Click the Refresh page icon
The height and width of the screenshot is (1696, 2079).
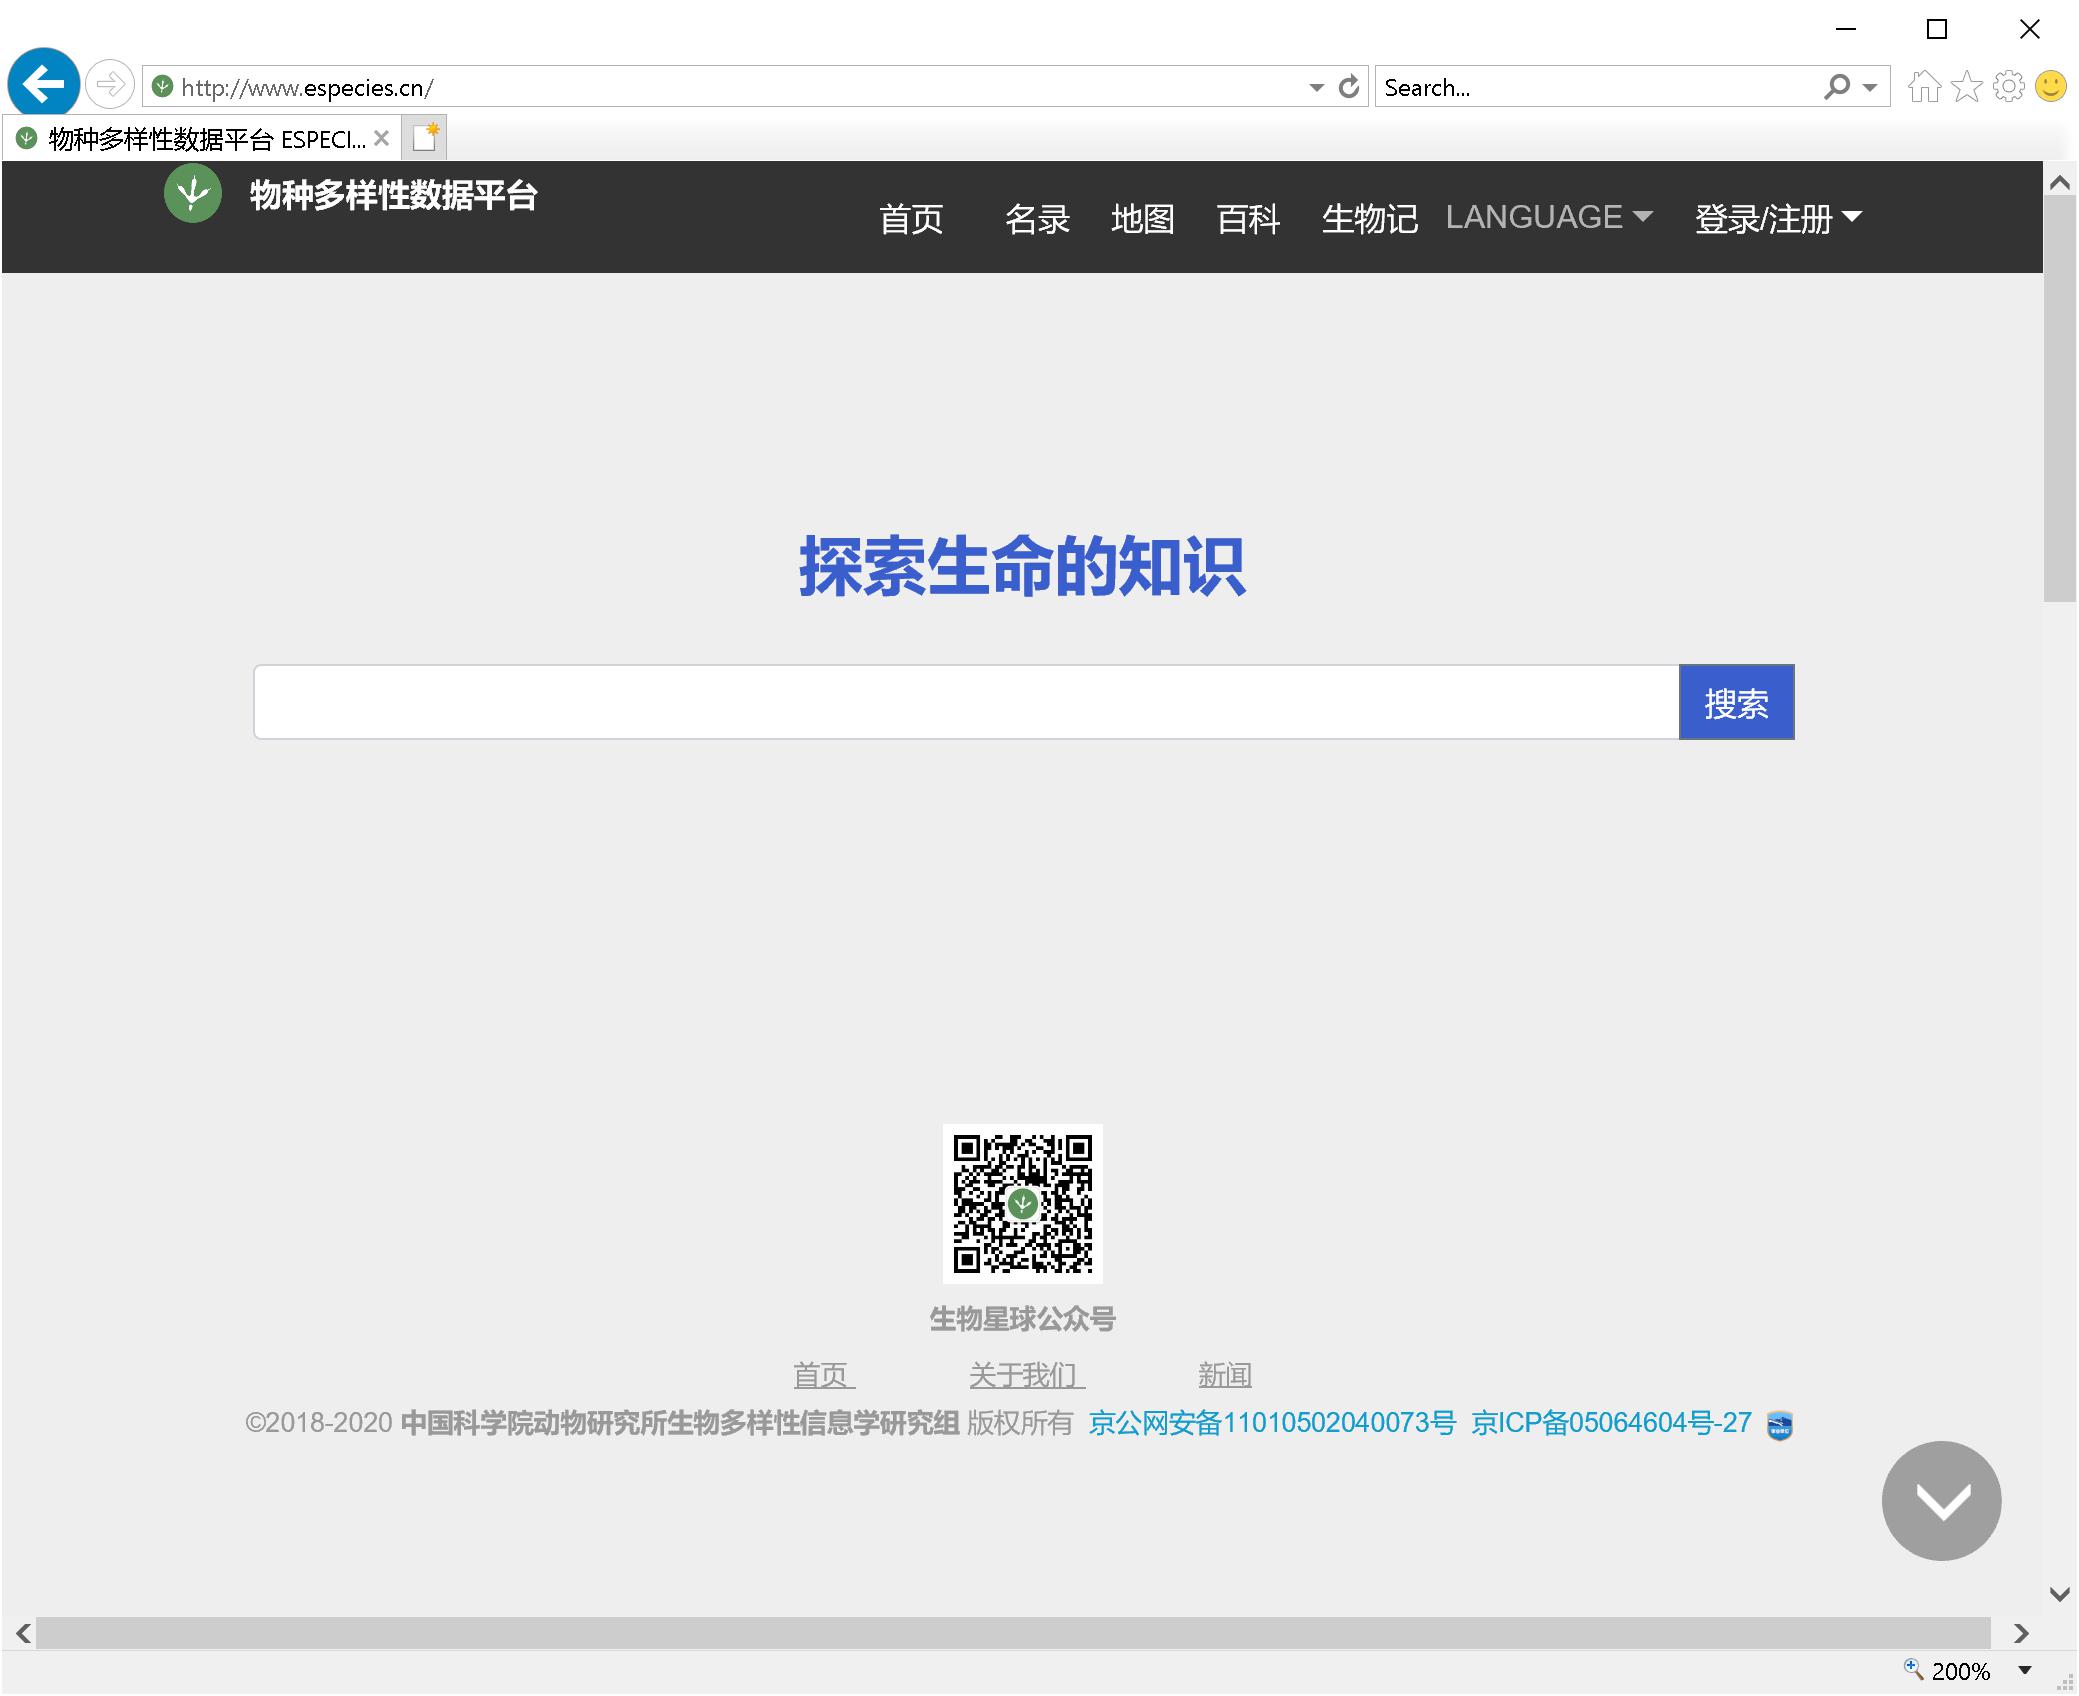[1349, 87]
